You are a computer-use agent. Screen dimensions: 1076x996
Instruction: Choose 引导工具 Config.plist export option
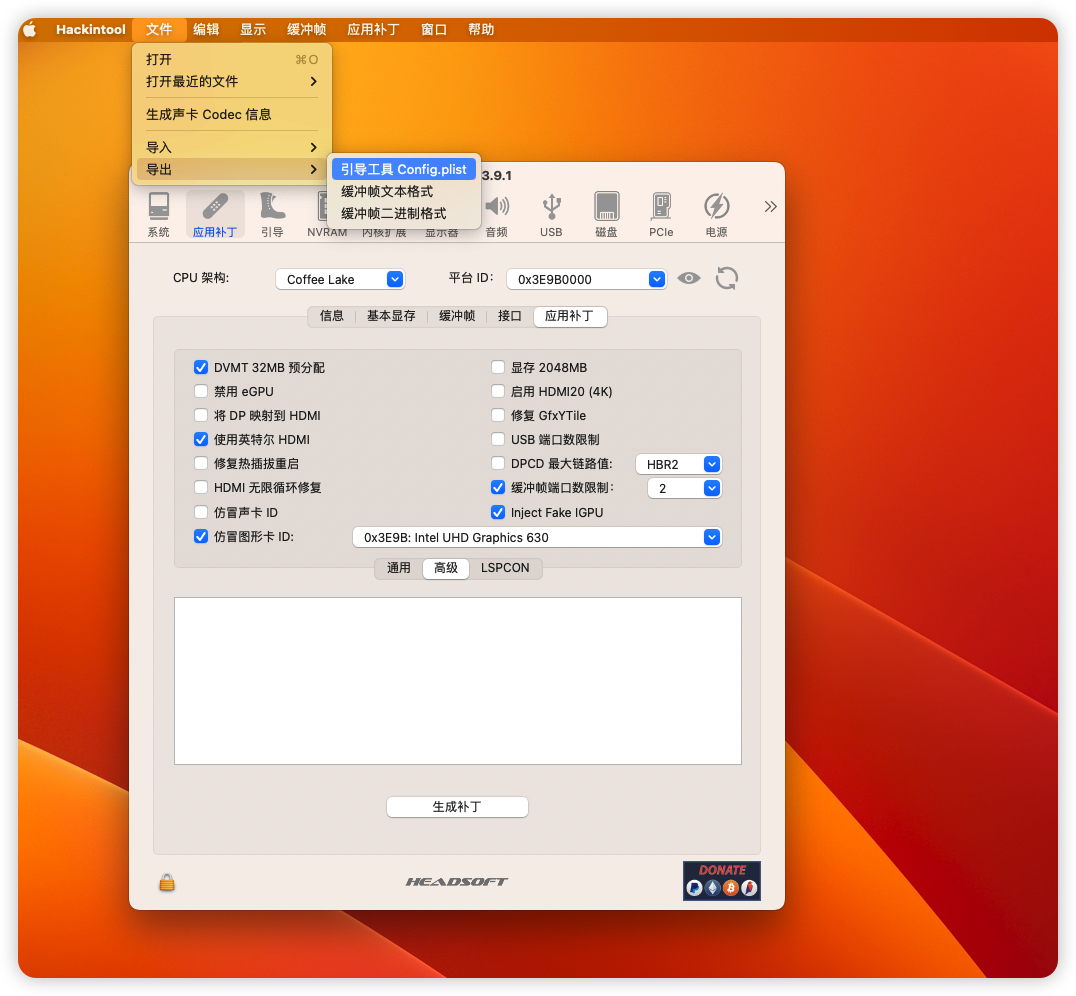404,170
